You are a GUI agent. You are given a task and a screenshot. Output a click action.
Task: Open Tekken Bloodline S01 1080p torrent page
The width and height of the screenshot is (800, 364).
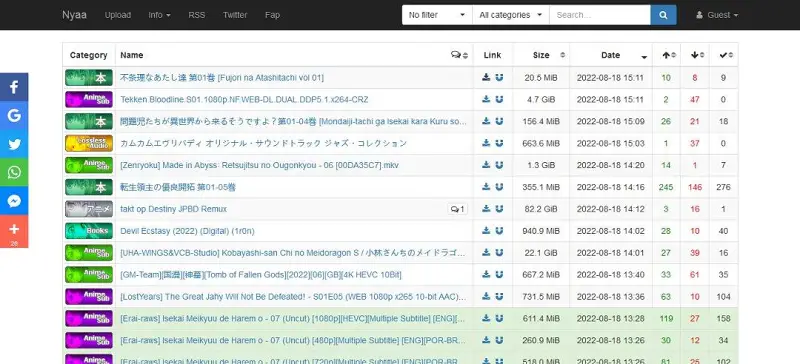point(244,100)
